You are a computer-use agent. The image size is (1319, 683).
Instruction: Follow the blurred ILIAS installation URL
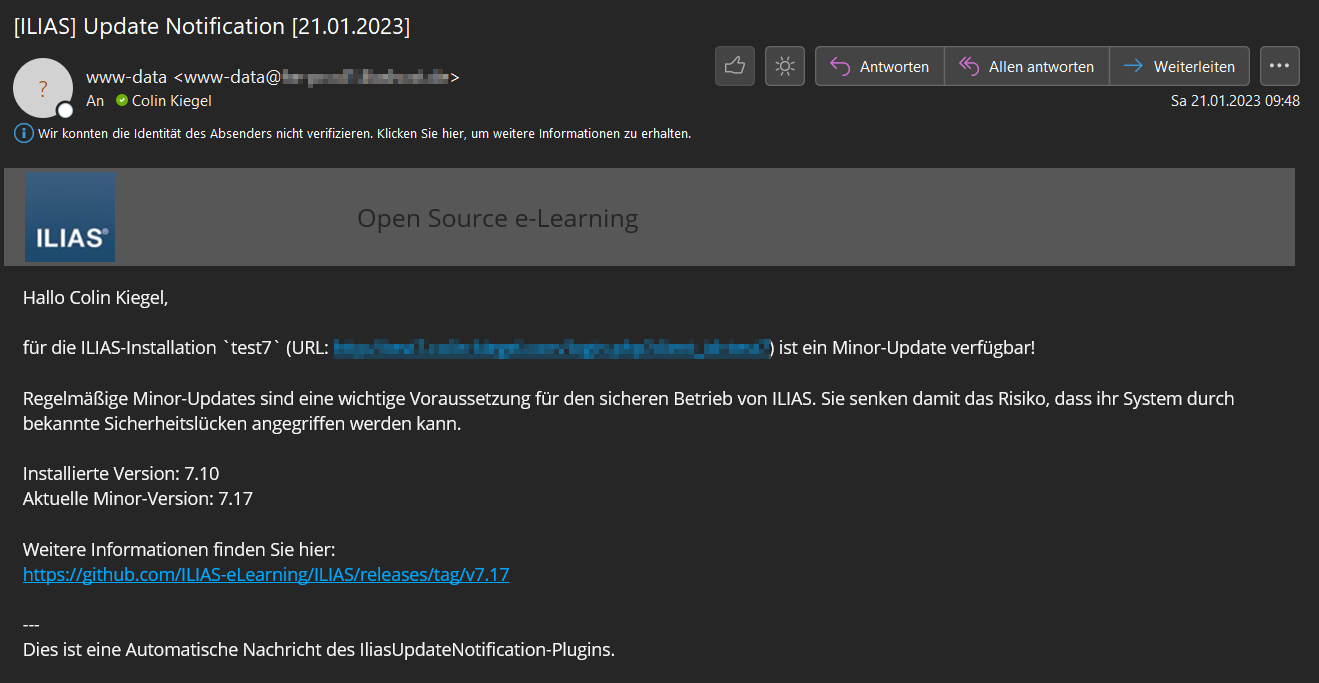(551, 348)
